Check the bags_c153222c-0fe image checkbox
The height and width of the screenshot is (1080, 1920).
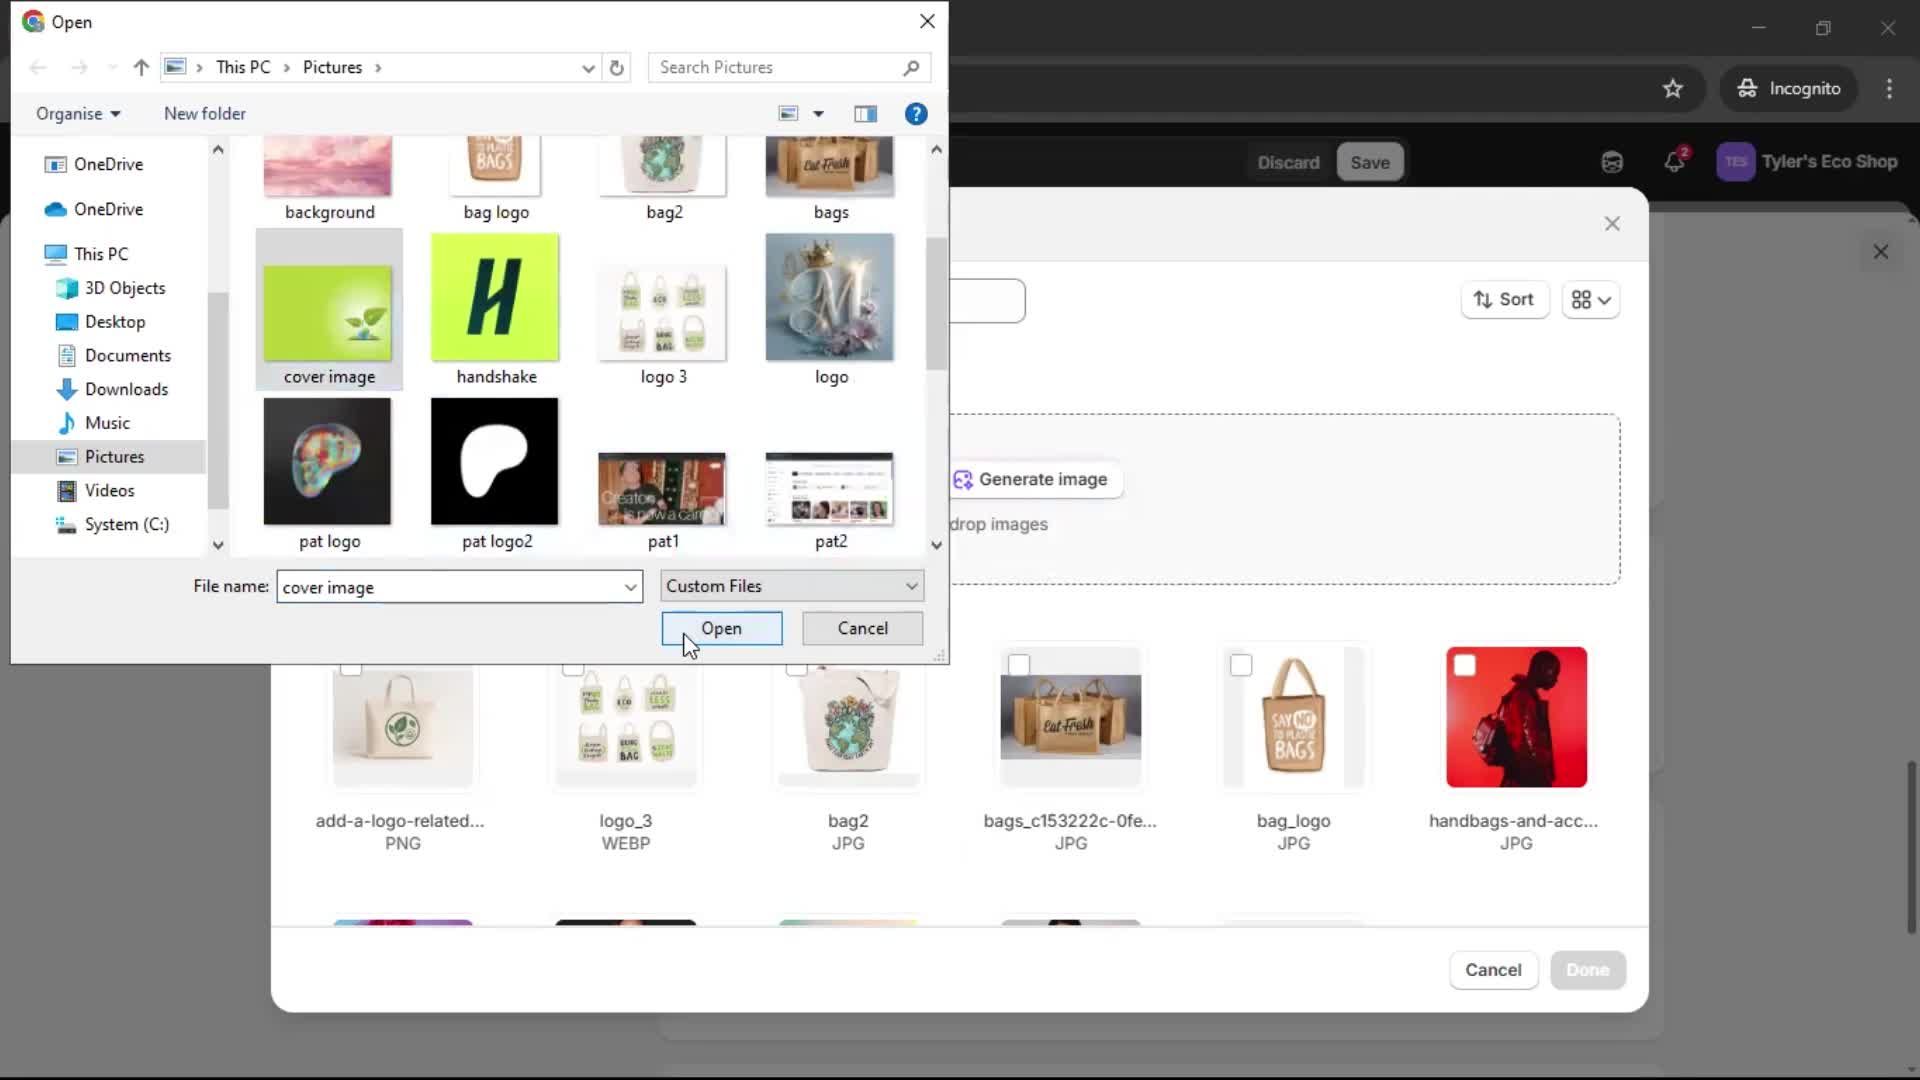1019,663
